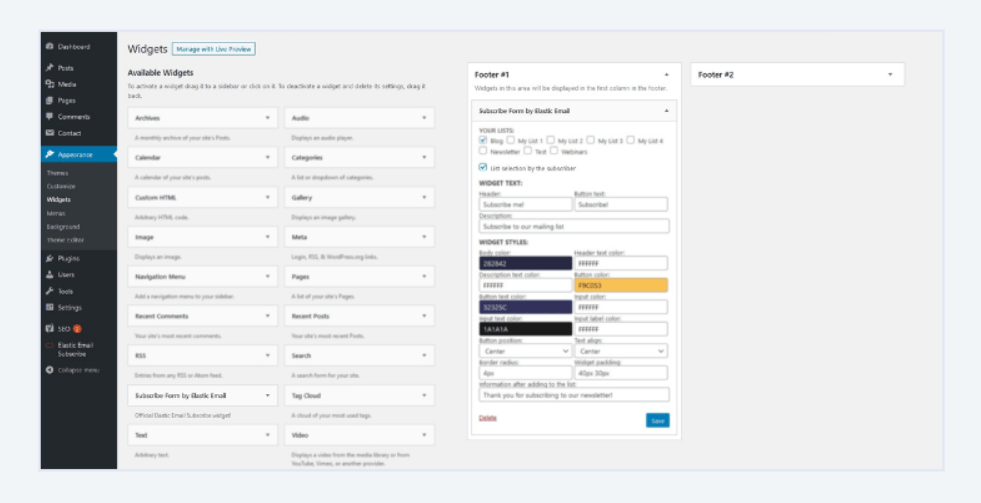Open Menus submenu item

56,213
